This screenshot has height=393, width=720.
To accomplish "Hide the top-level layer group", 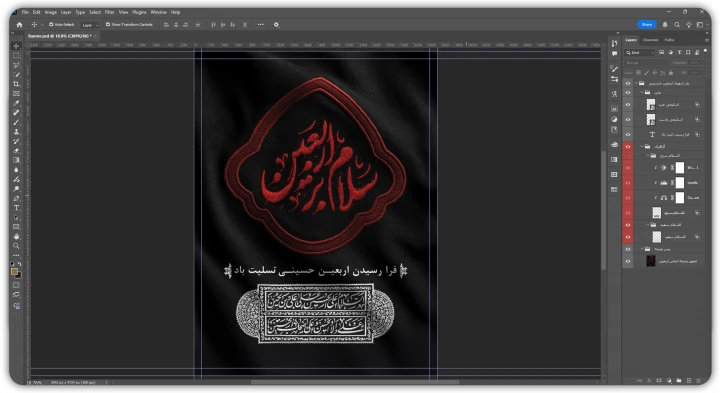I will (x=628, y=83).
